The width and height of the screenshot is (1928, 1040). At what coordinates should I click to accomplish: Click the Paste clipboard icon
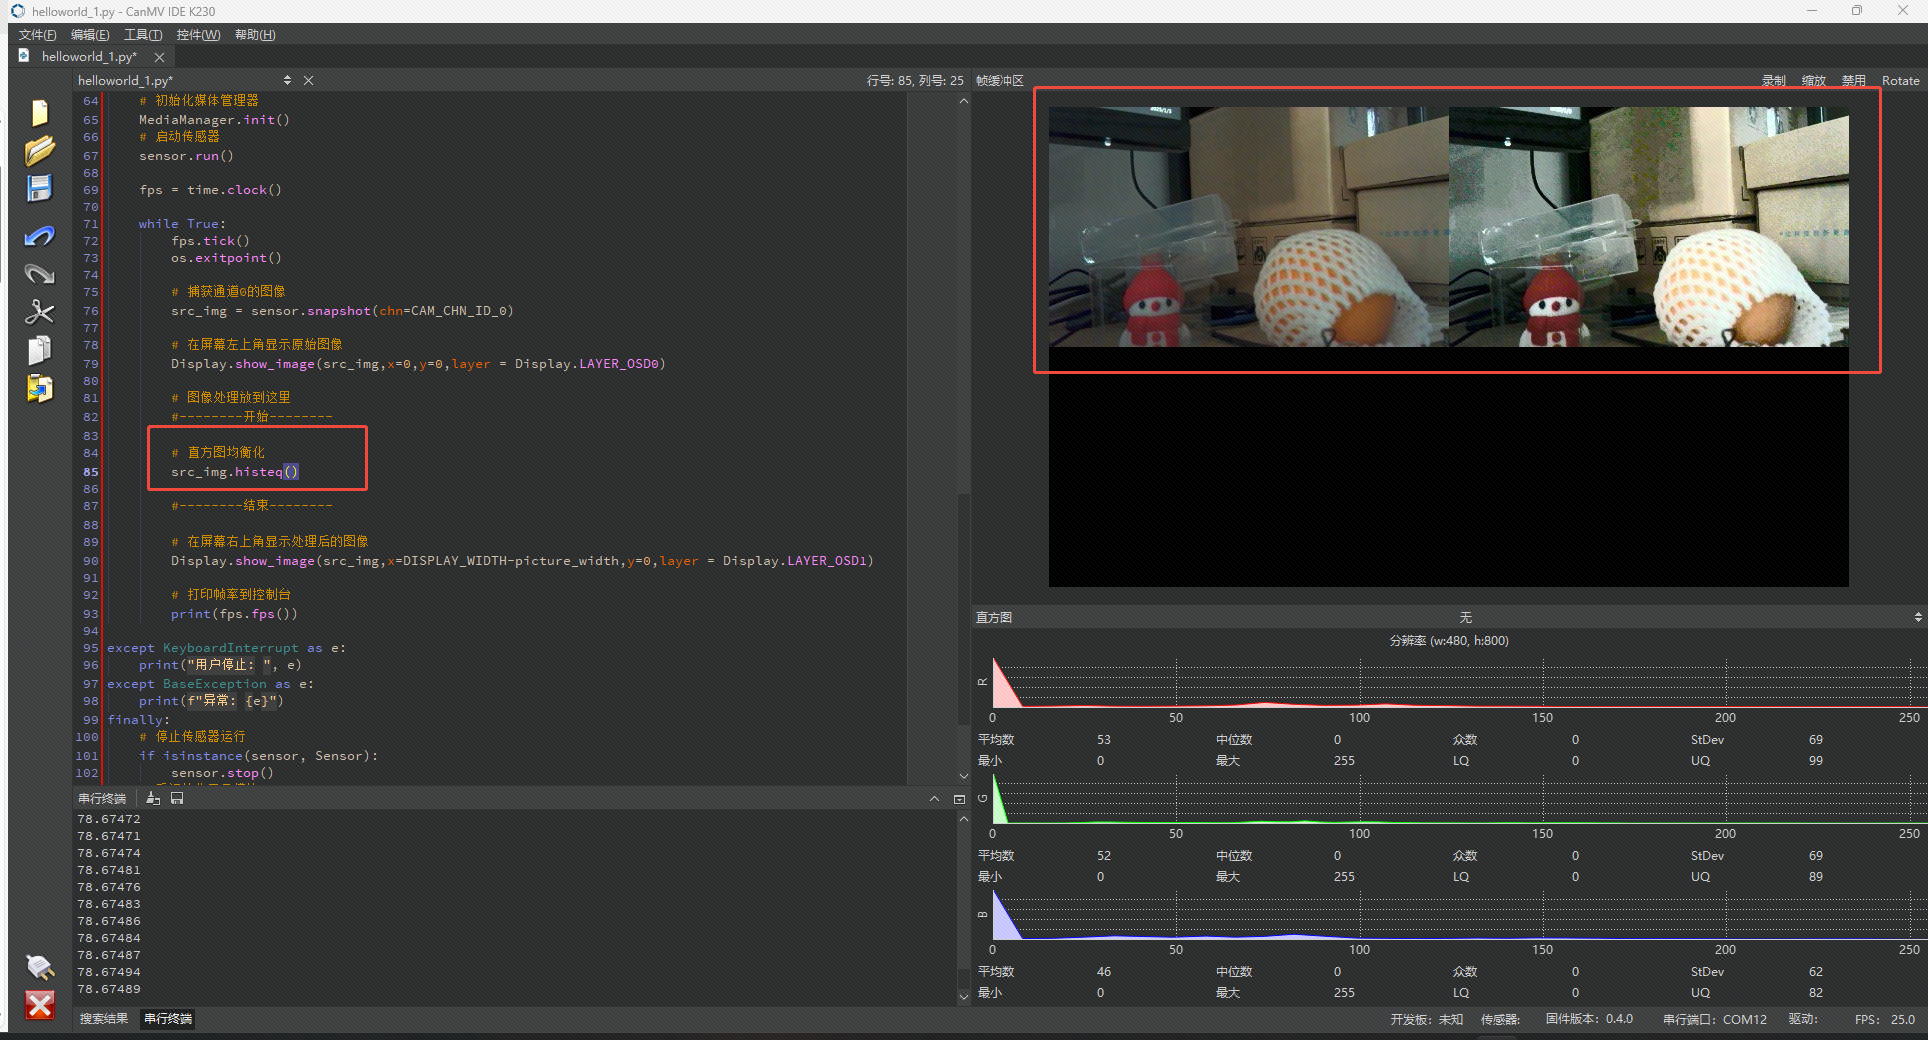39,388
